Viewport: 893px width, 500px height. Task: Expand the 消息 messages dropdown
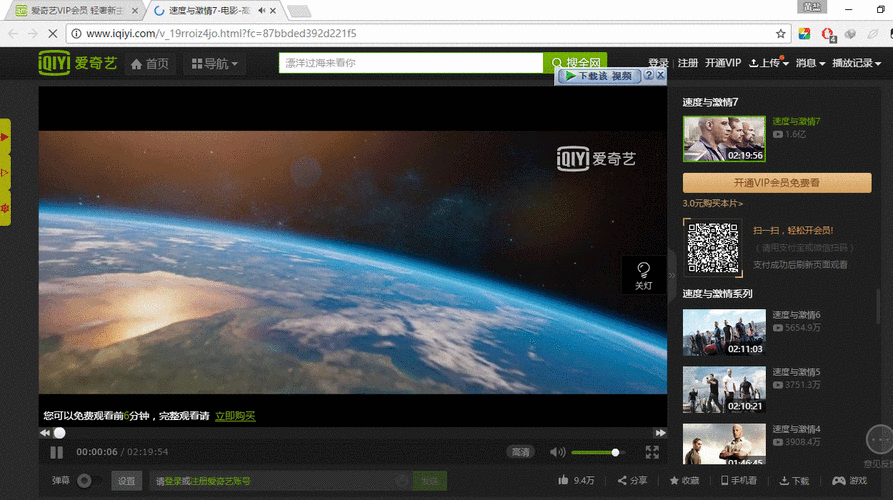pos(810,63)
